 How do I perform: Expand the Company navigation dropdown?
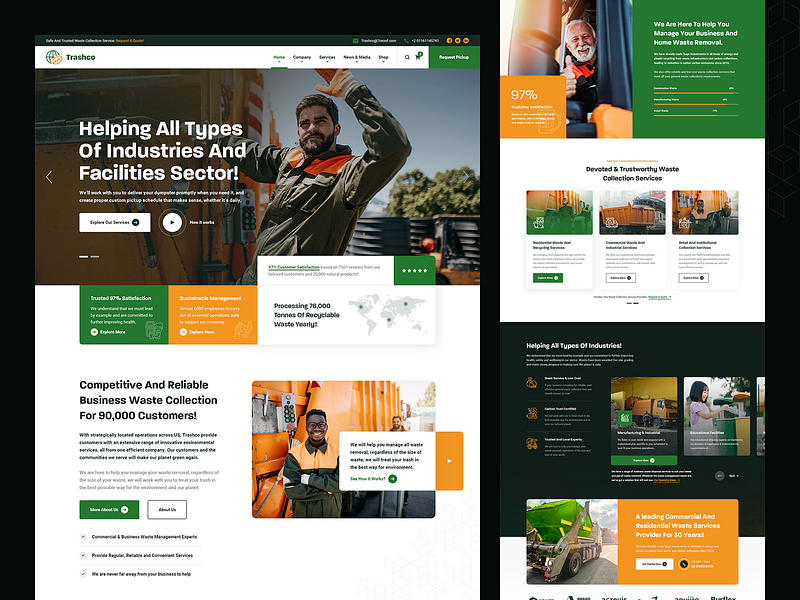tap(302, 57)
